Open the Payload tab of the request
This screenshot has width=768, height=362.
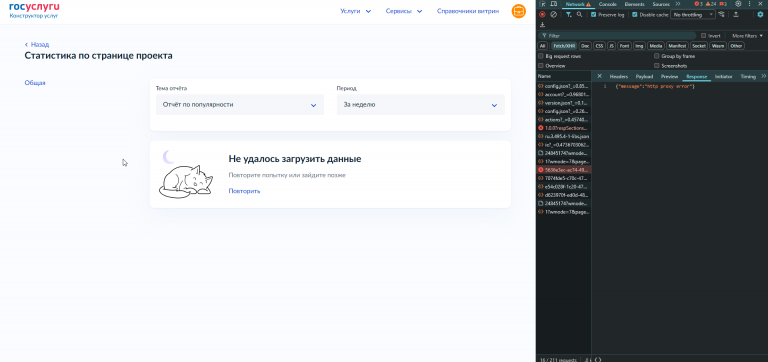point(644,76)
